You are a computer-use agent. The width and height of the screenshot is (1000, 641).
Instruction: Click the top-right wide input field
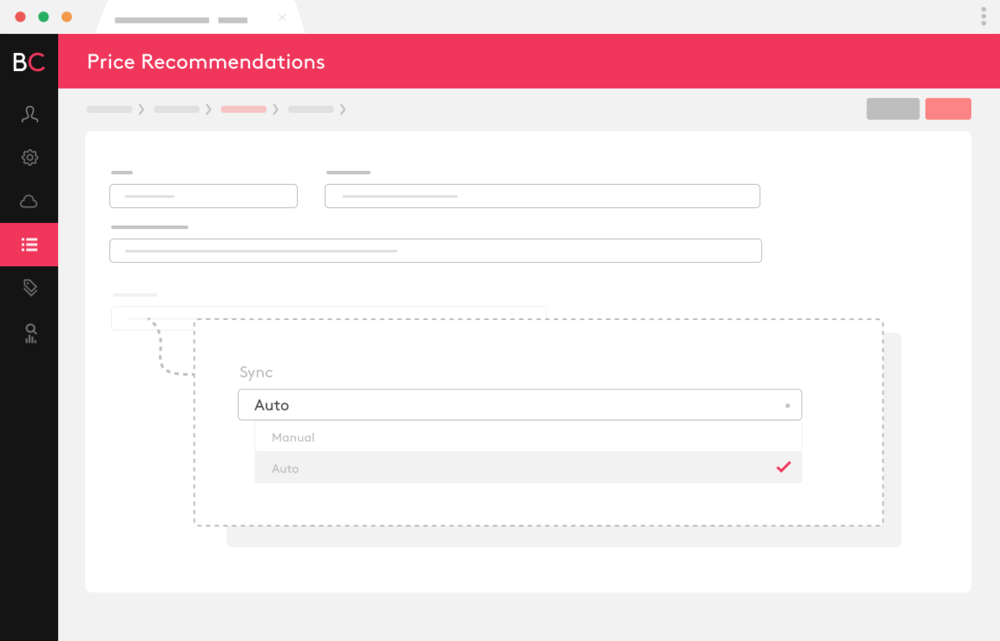[542, 196]
